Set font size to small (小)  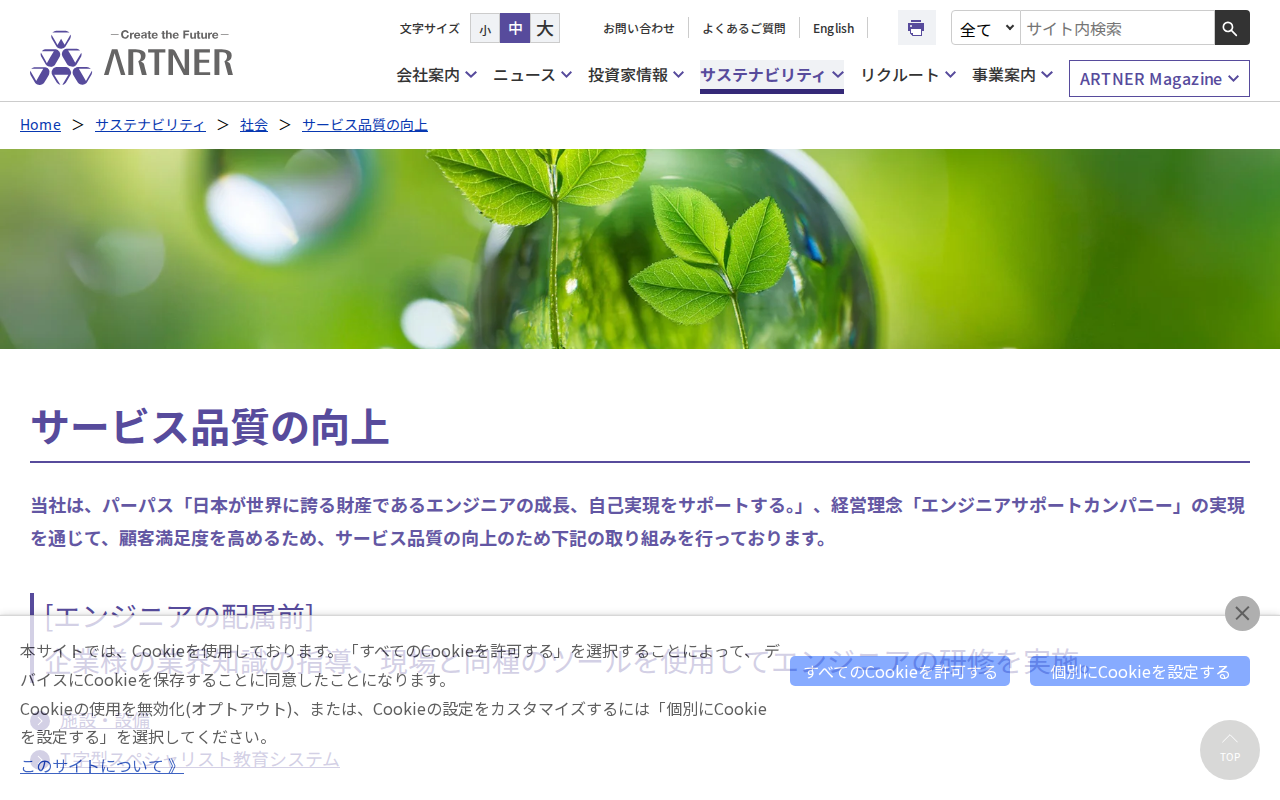[485, 28]
